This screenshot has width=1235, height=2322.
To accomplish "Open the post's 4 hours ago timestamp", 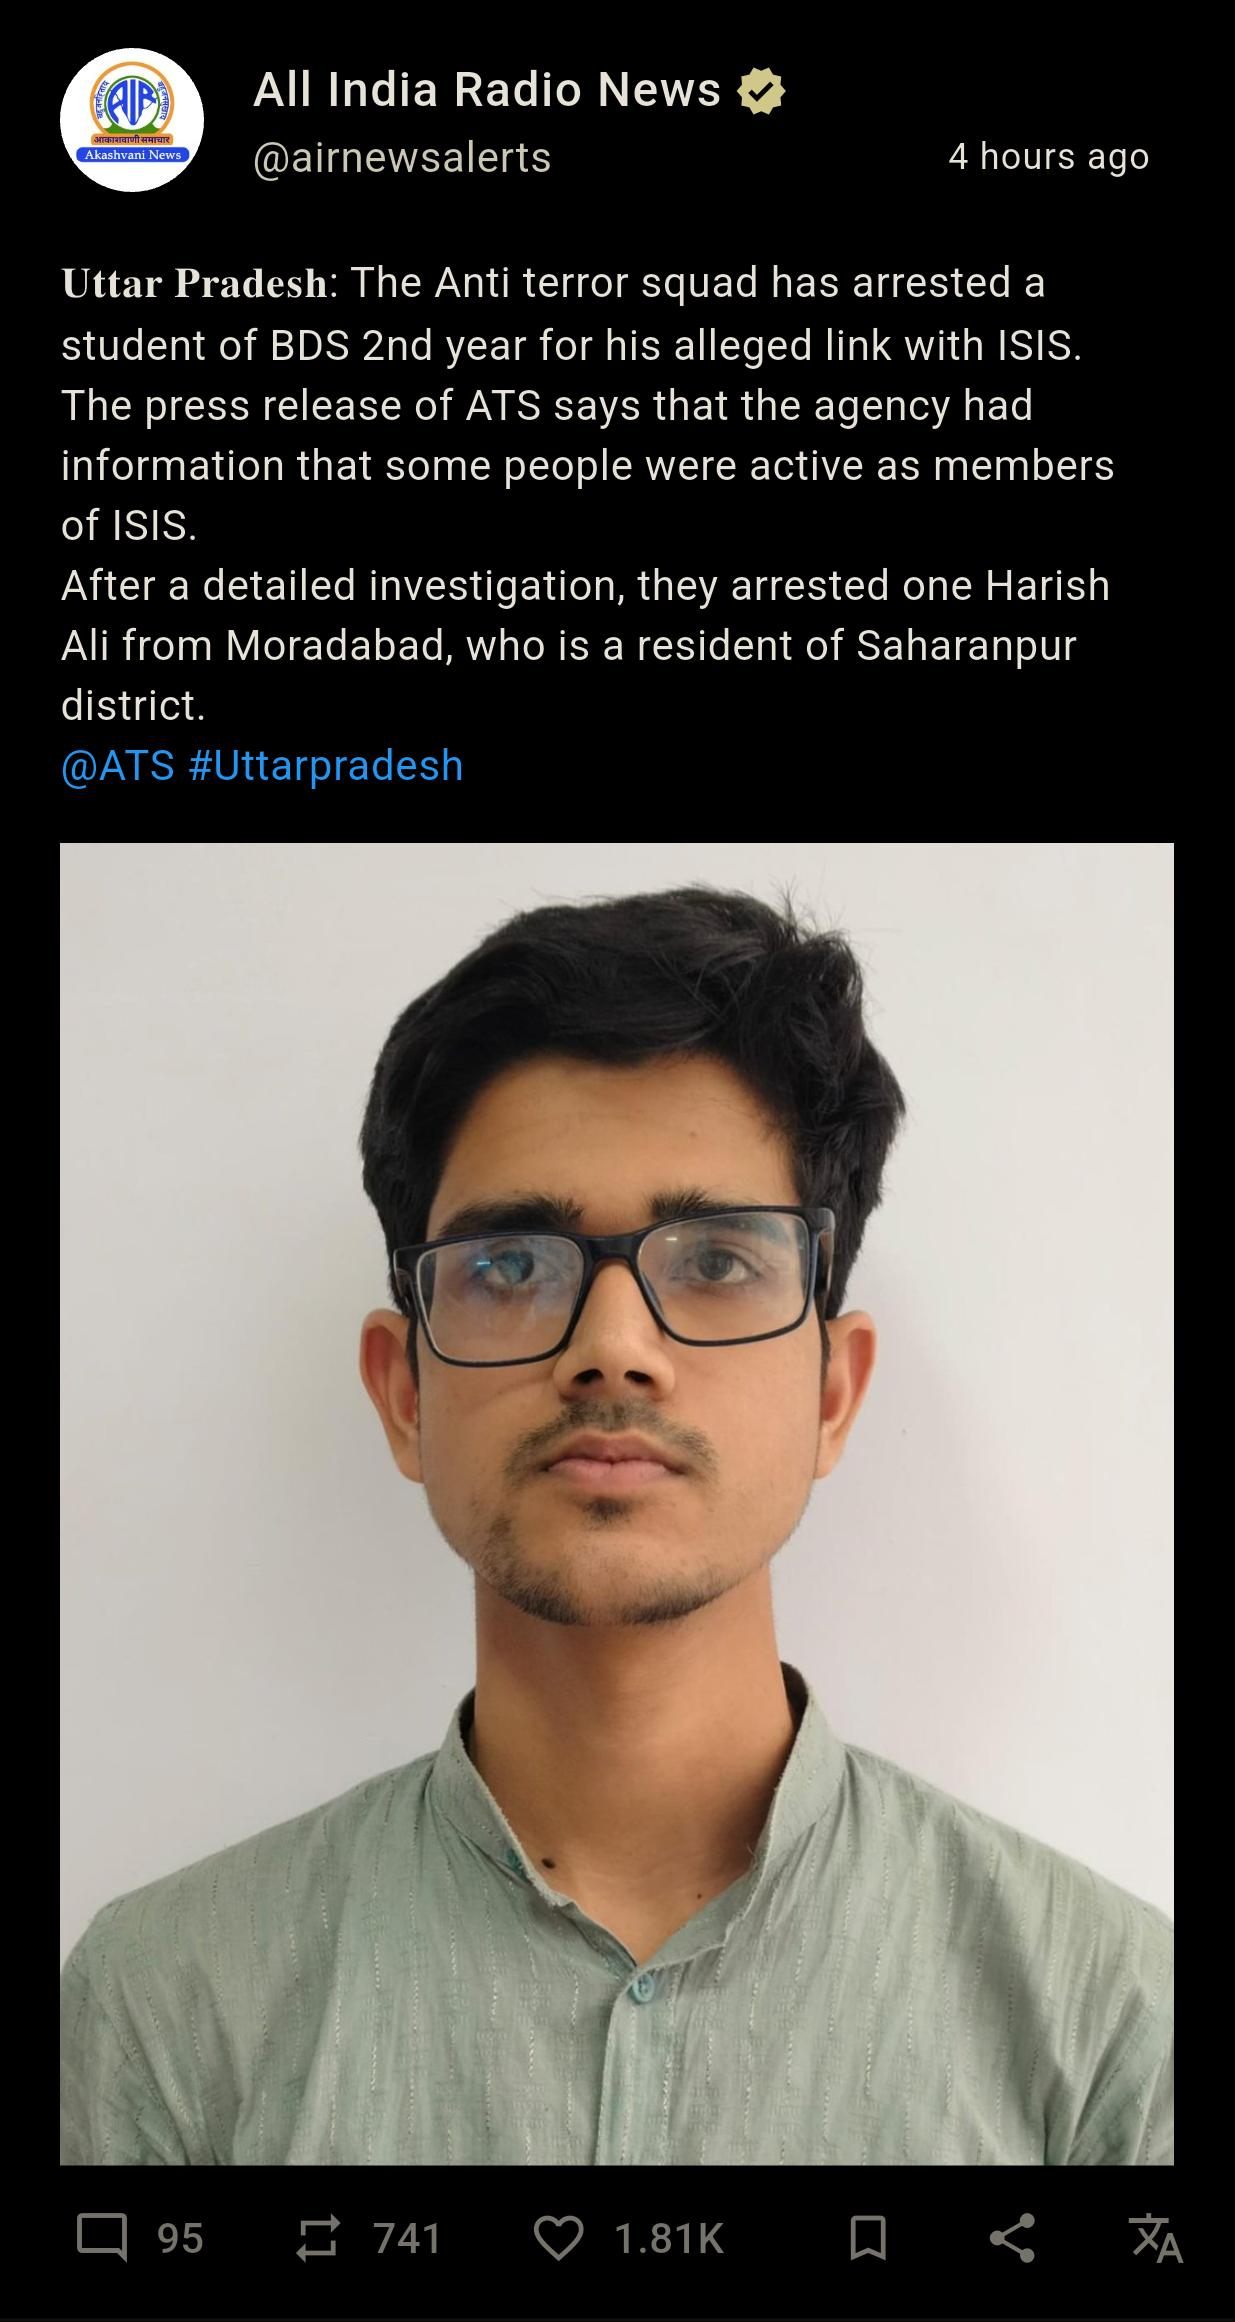I will [1049, 157].
